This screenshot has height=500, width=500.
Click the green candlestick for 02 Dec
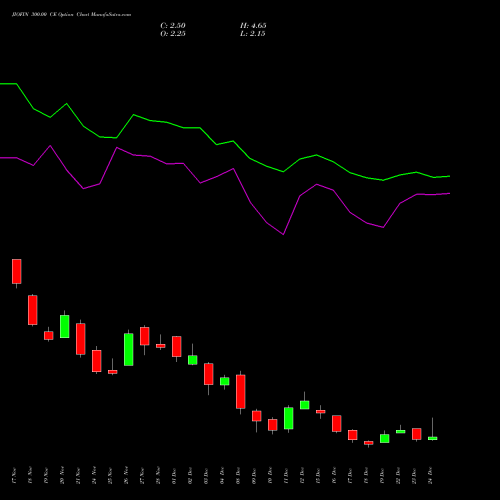[193, 360]
